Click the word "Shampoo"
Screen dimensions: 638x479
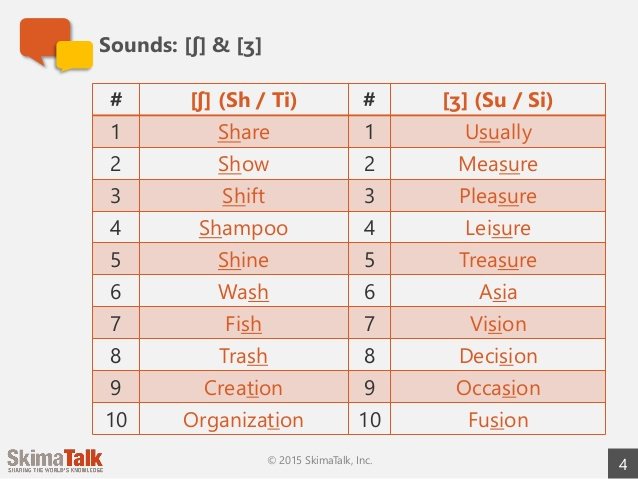click(243, 228)
